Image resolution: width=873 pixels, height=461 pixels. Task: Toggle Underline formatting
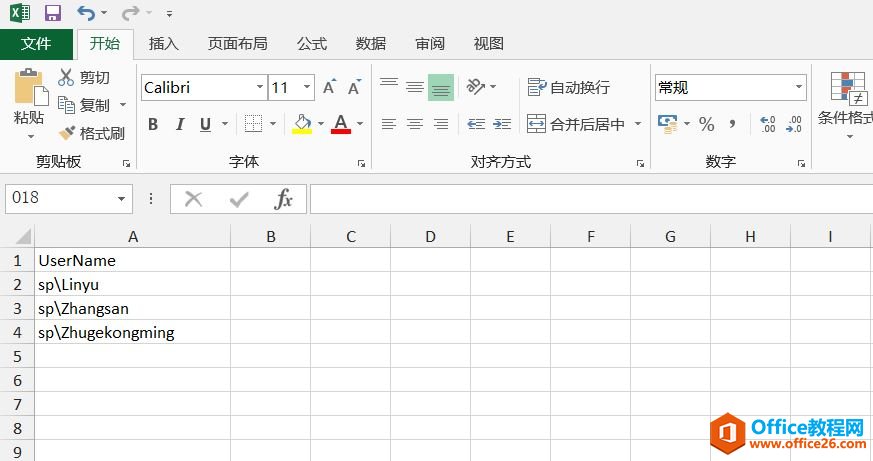[x=205, y=124]
